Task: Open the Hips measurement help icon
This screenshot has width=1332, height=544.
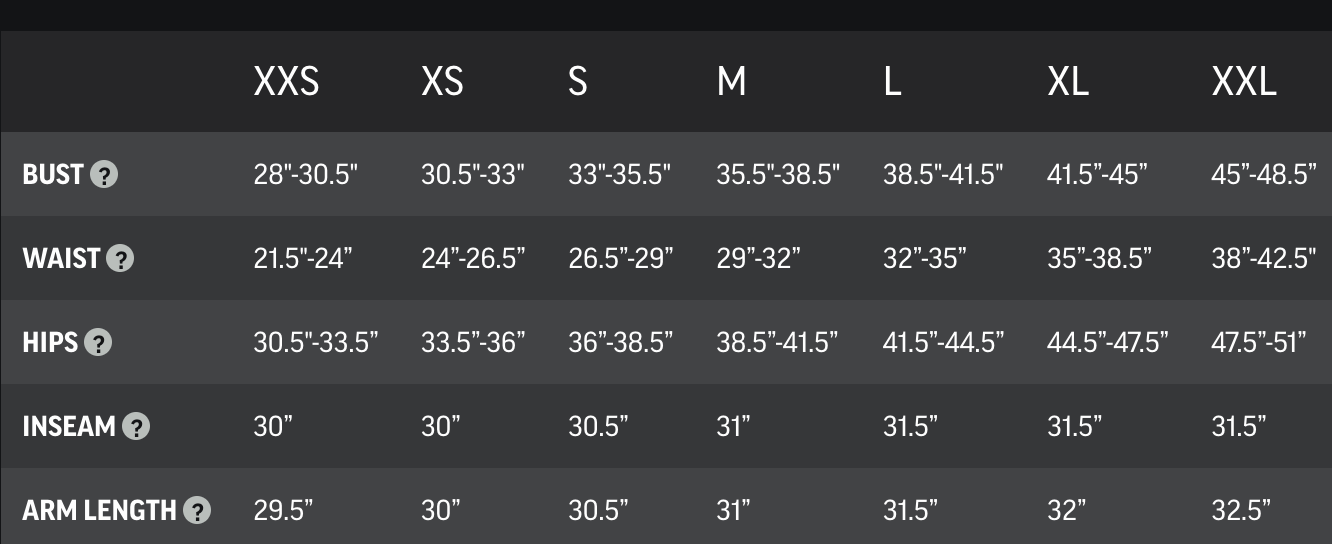Action: [x=98, y=343]
